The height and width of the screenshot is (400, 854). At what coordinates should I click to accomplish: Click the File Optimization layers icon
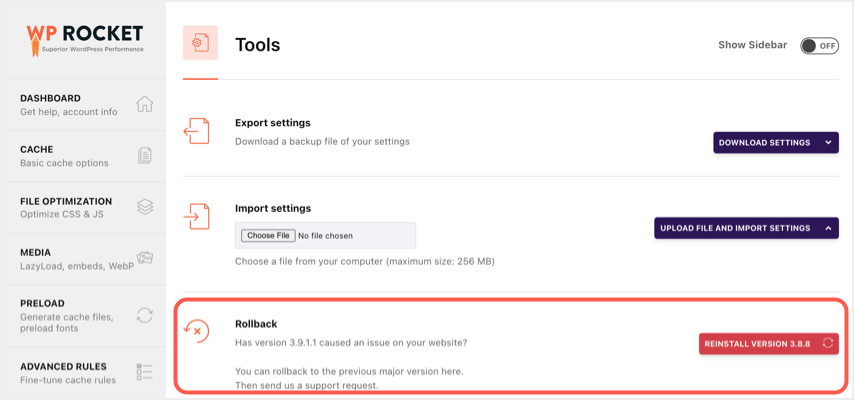145,207
